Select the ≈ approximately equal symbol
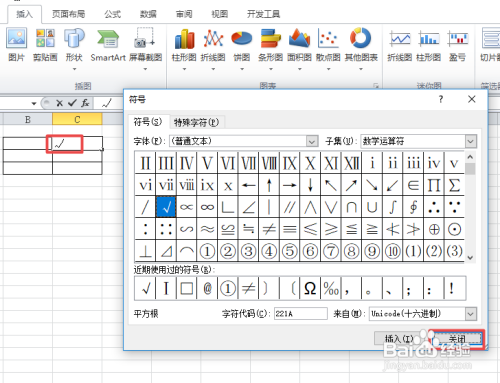 [x=207, y=229]
